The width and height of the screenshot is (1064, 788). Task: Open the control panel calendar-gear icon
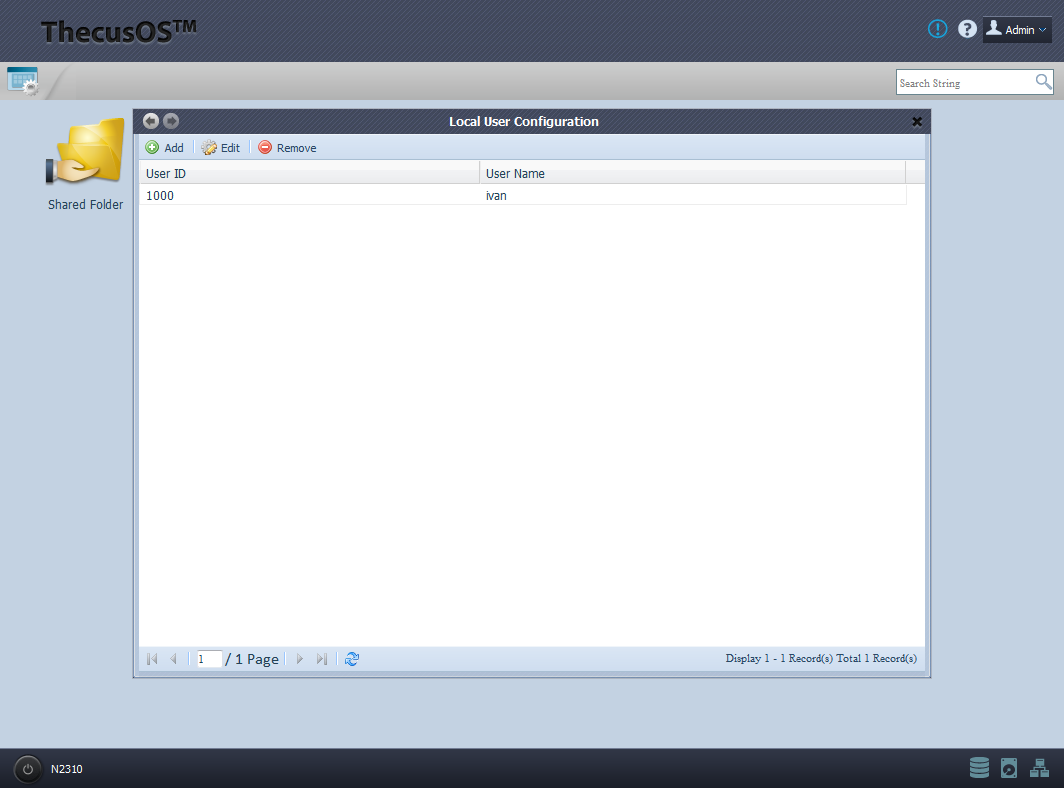coord(22,81)
